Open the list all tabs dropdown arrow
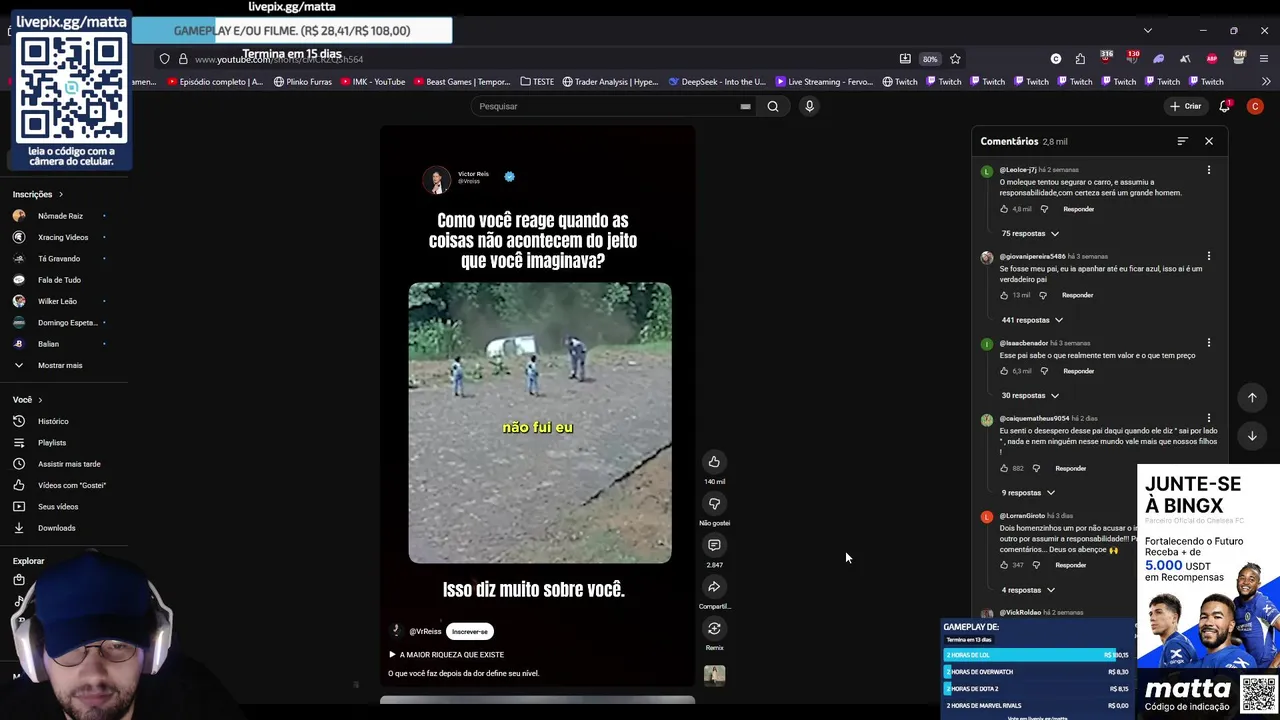The height and width of the screenshot is (720, 1280). 1147,30
